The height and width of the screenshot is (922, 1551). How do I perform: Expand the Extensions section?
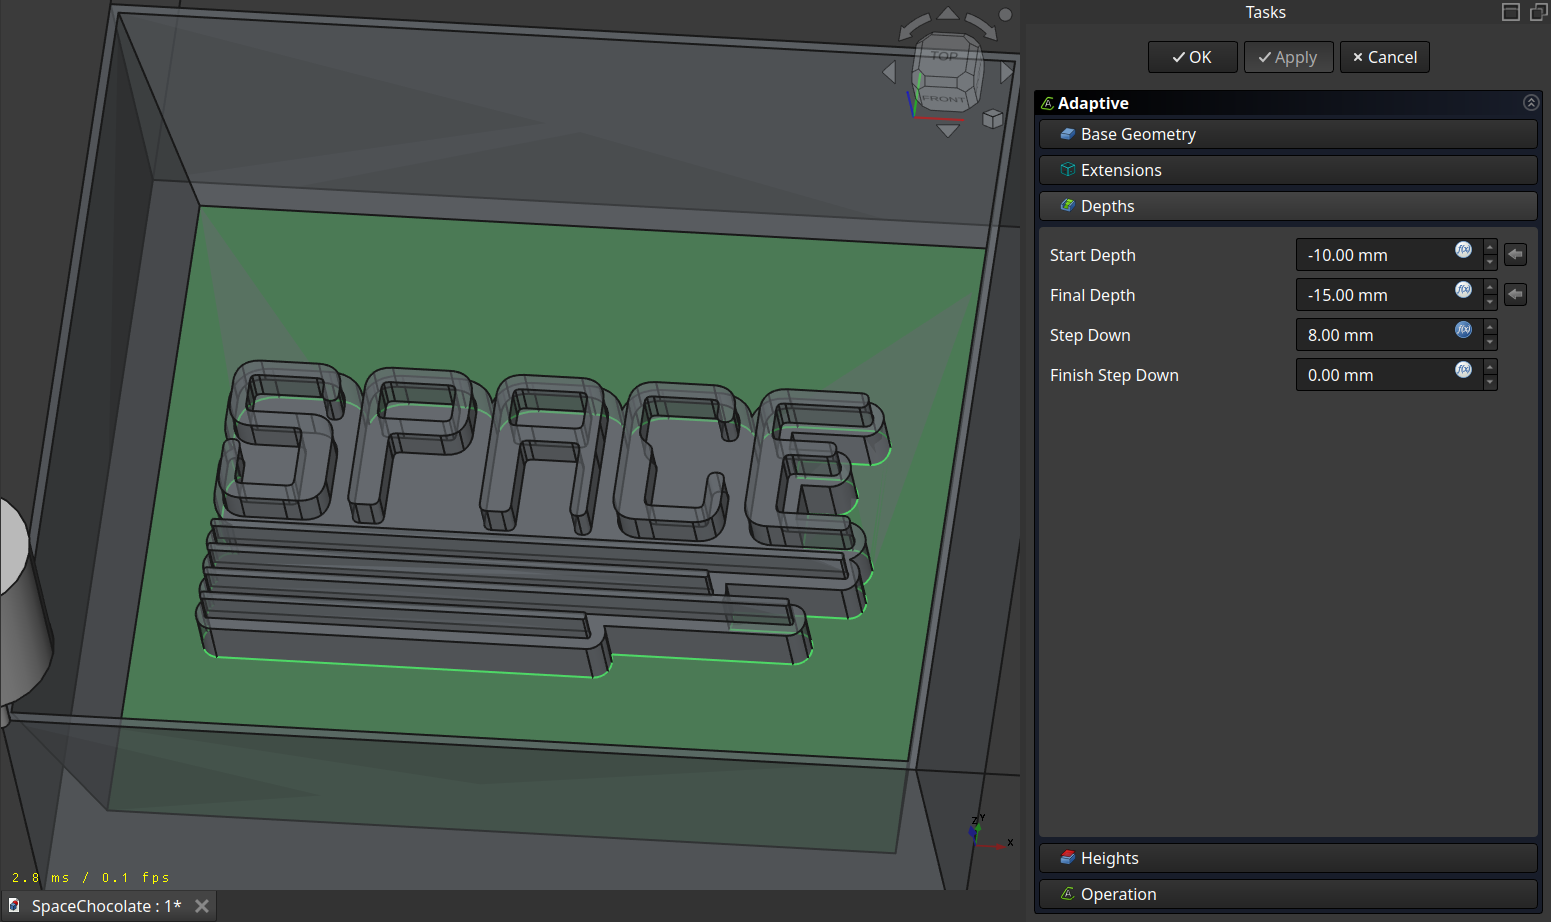point(1288,170)
